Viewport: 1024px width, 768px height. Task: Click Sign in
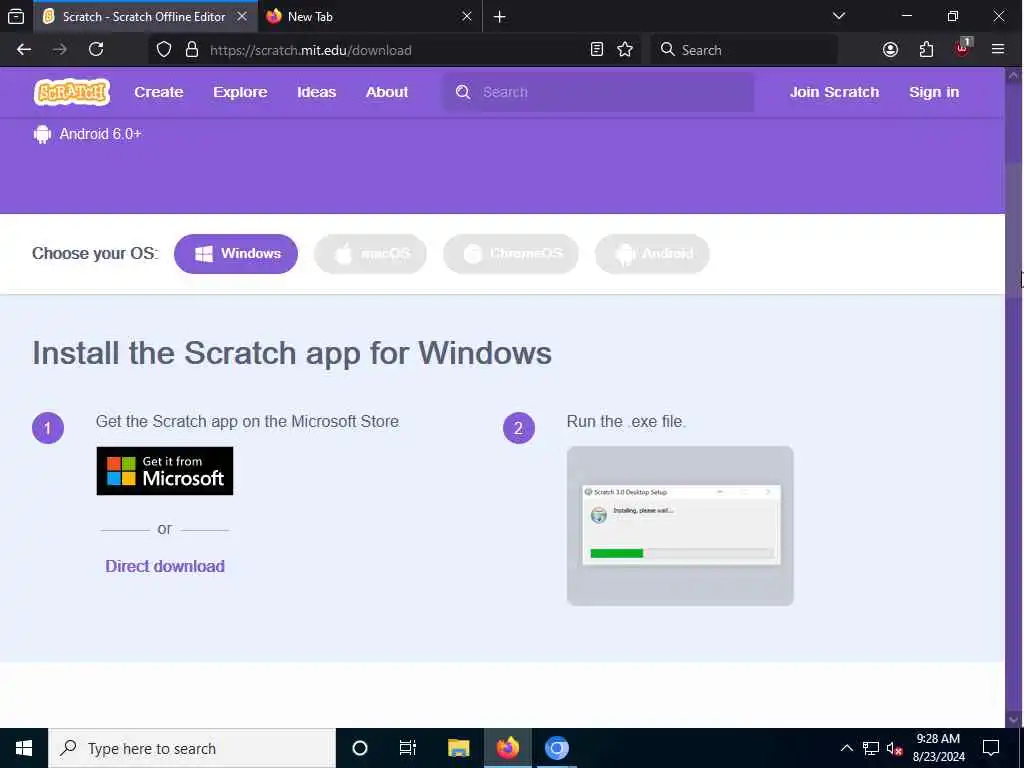[934, 92]
